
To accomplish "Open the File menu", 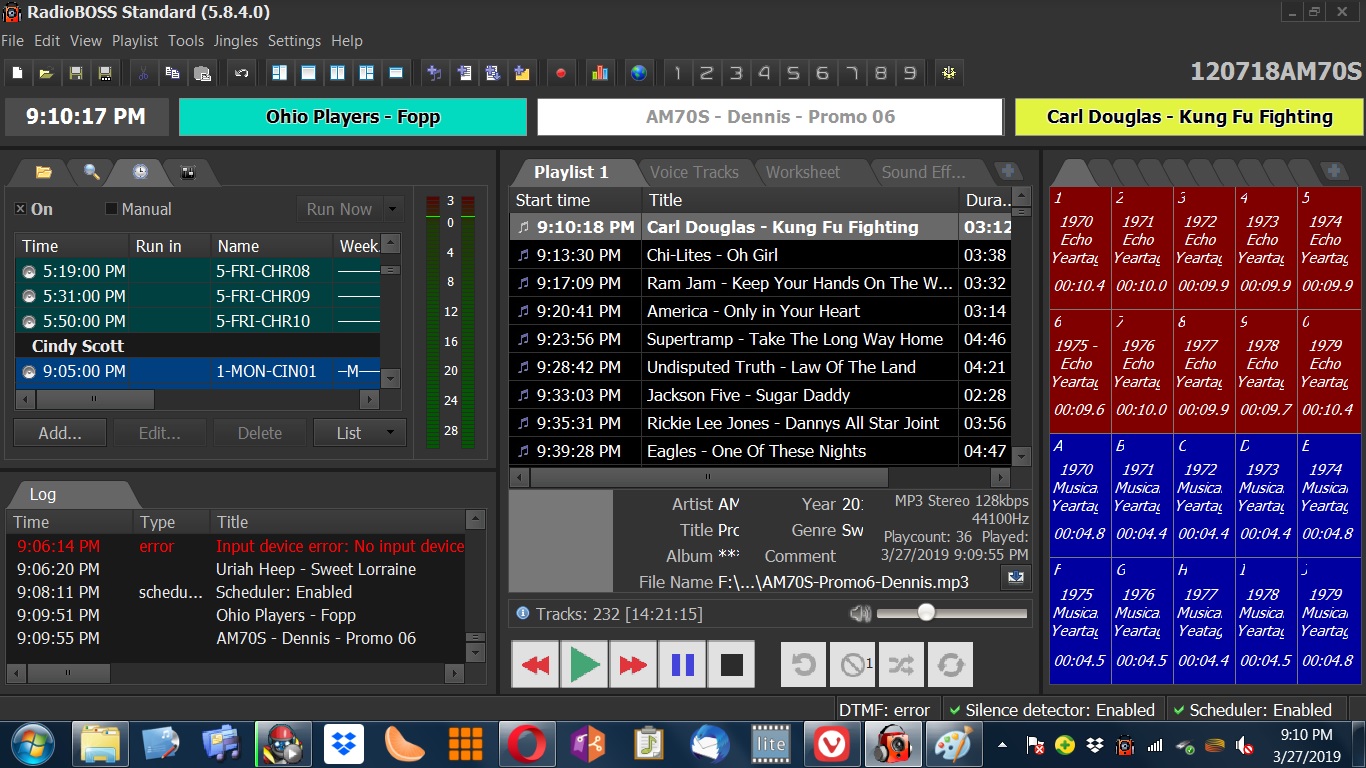I will pos(13,41).
